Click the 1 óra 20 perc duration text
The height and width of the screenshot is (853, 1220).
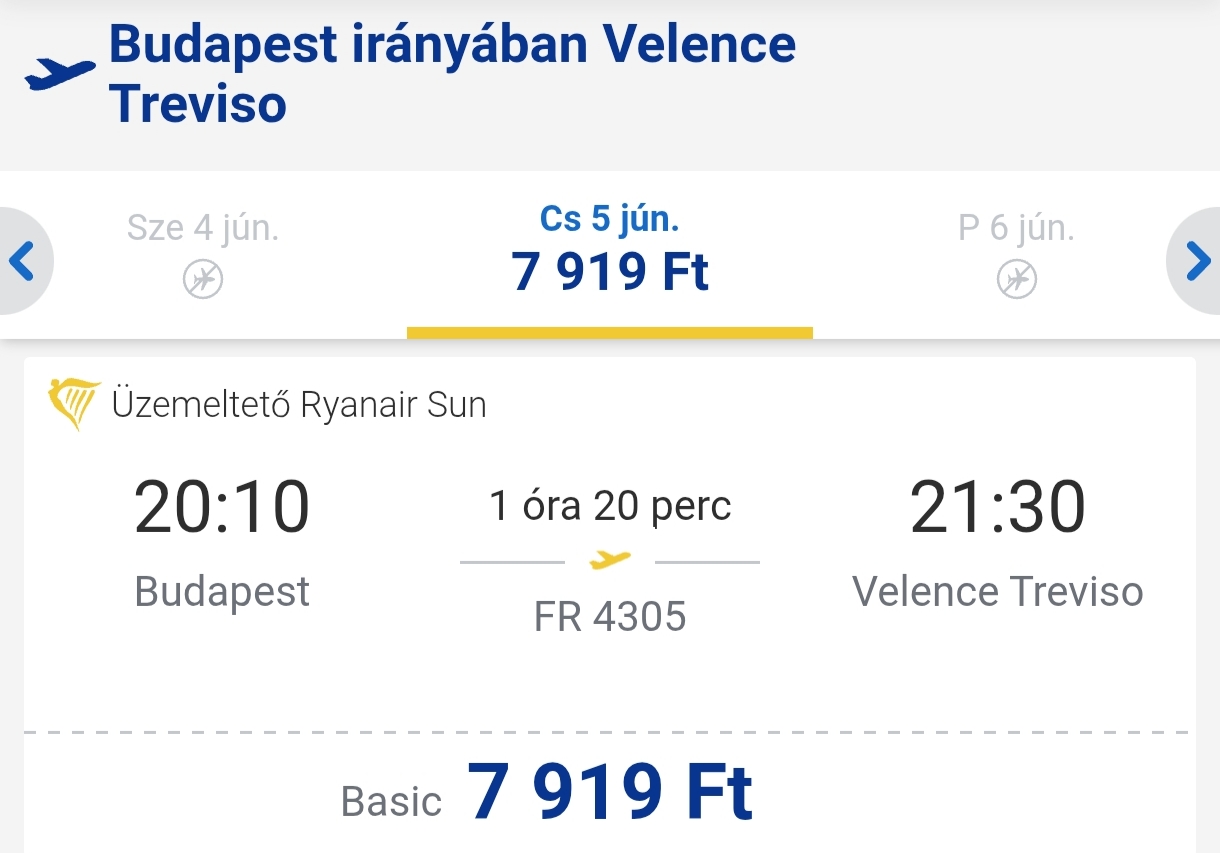(x=610, y=507)
